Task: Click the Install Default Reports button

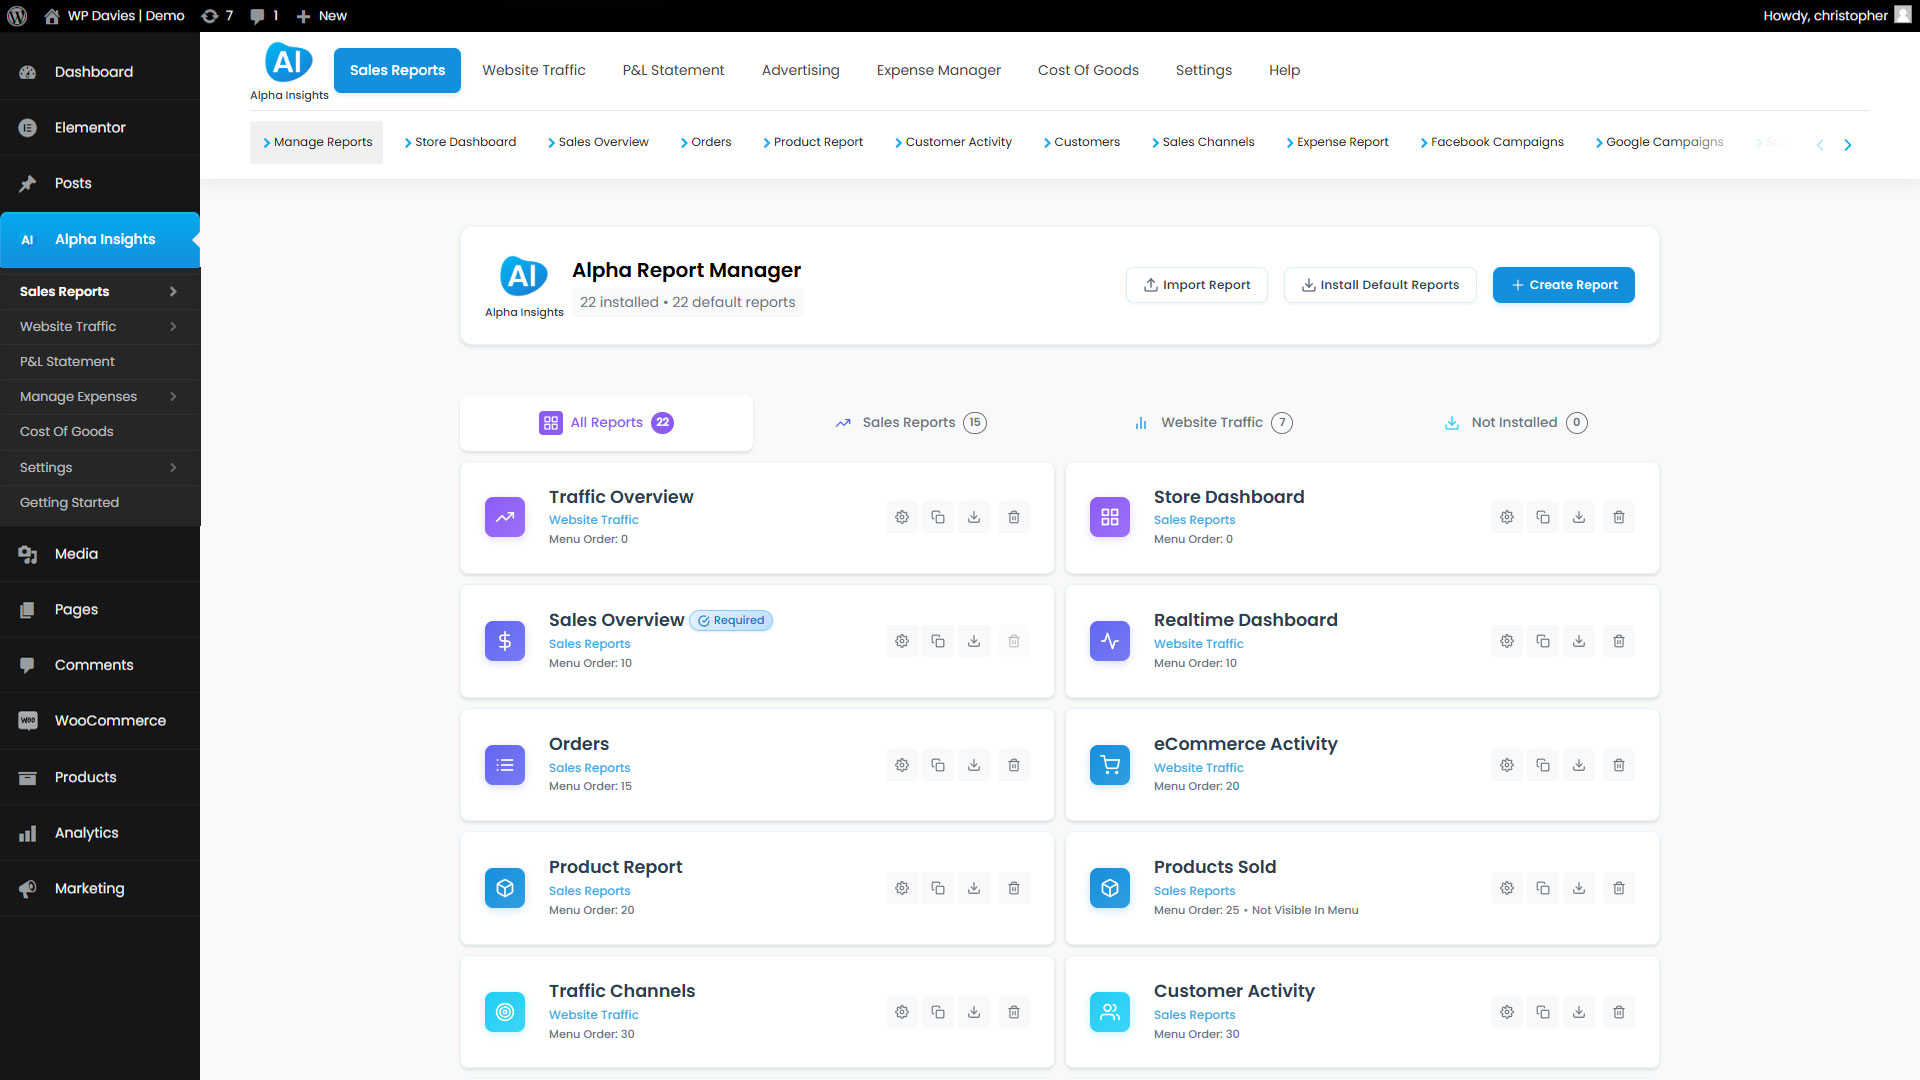Action: pyautogui.click(x=1380, y=285)
